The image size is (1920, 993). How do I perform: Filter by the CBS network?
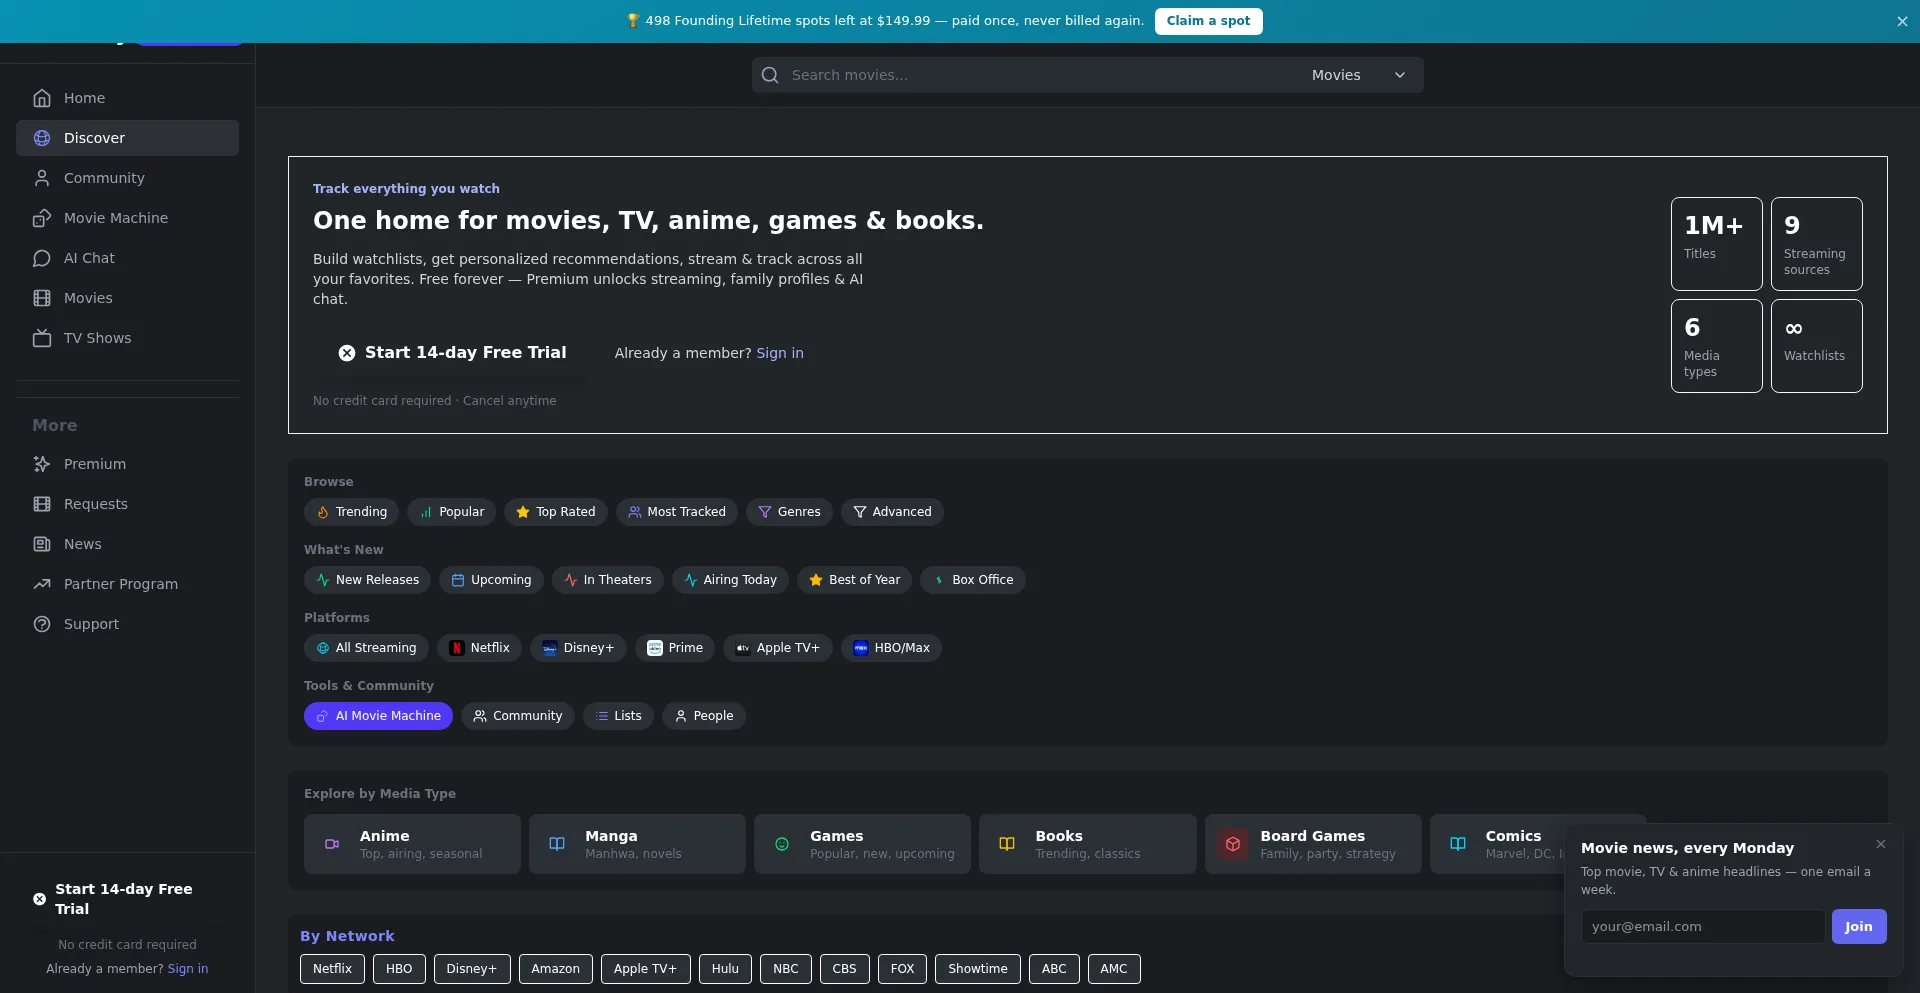(x=844, y=969)
